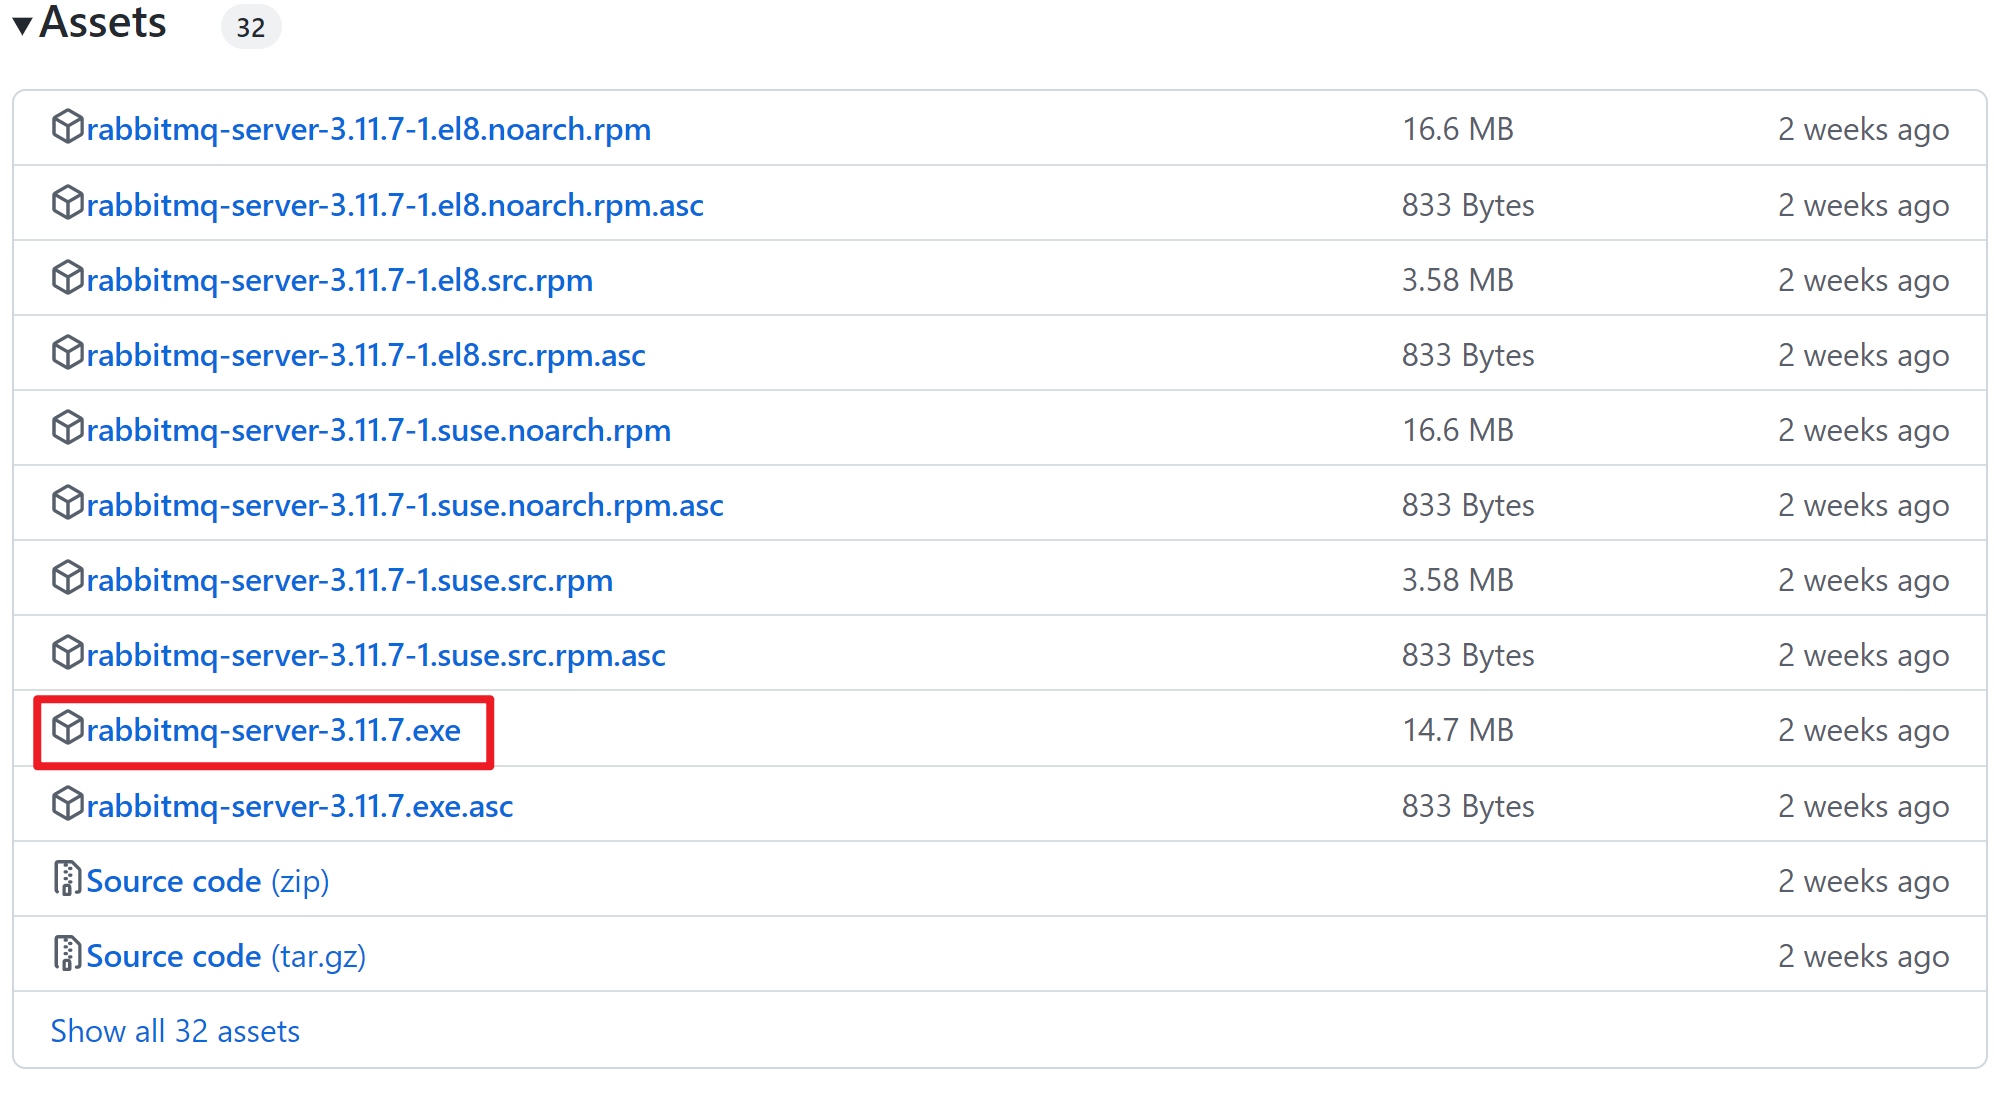Download rabbitmq-server-3.11.7-1.suse.src.rpm
2014x1096 pixels.
[350, 580]
